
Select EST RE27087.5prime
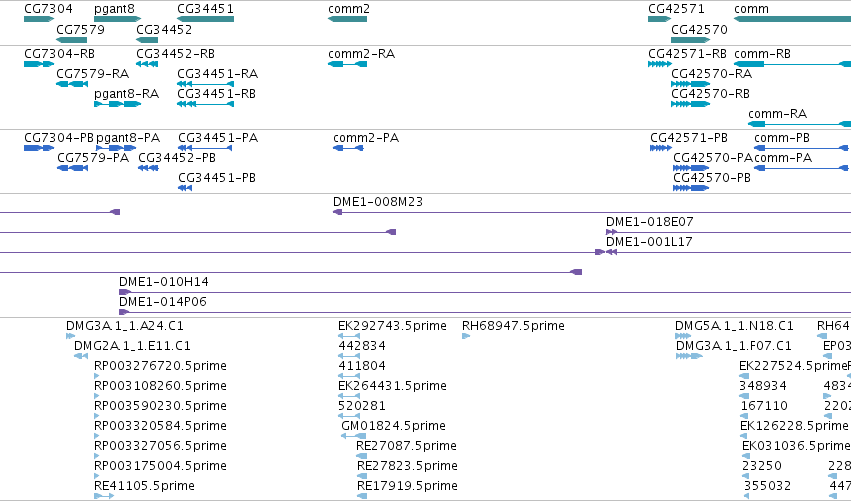pyautogui.click(x=361, y=456)
